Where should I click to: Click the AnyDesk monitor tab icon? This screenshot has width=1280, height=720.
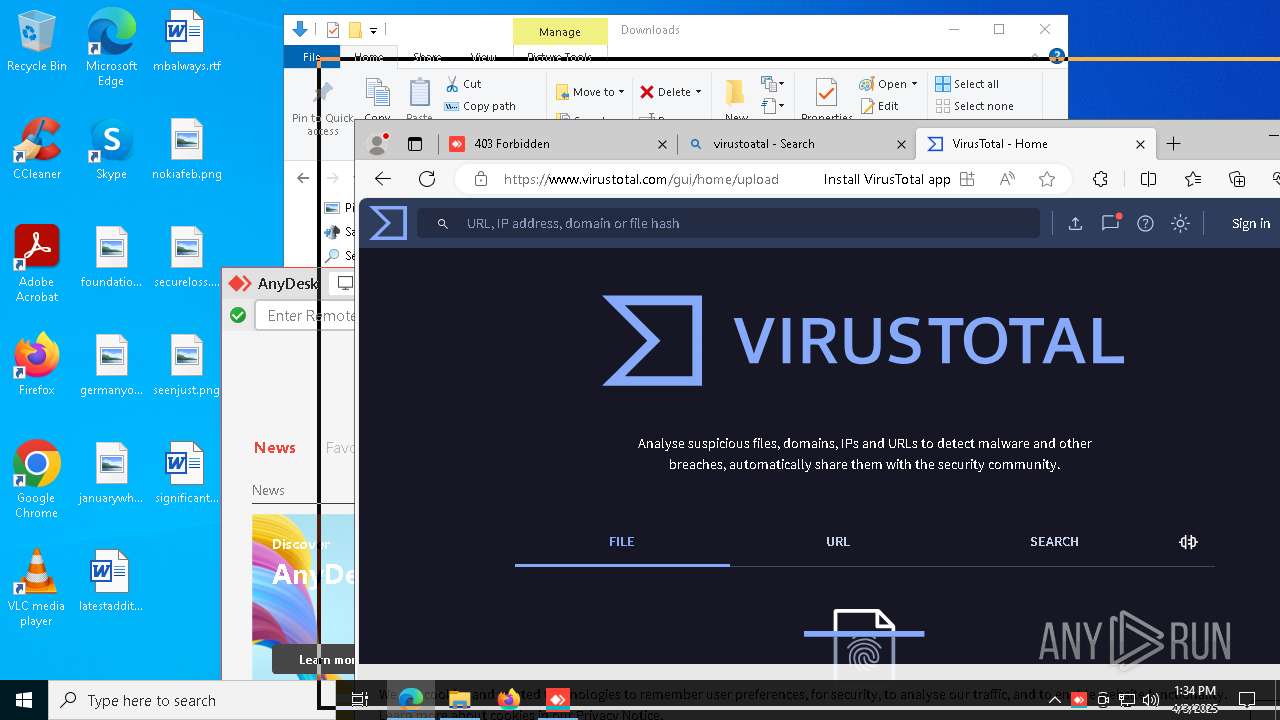coord(345,284)
